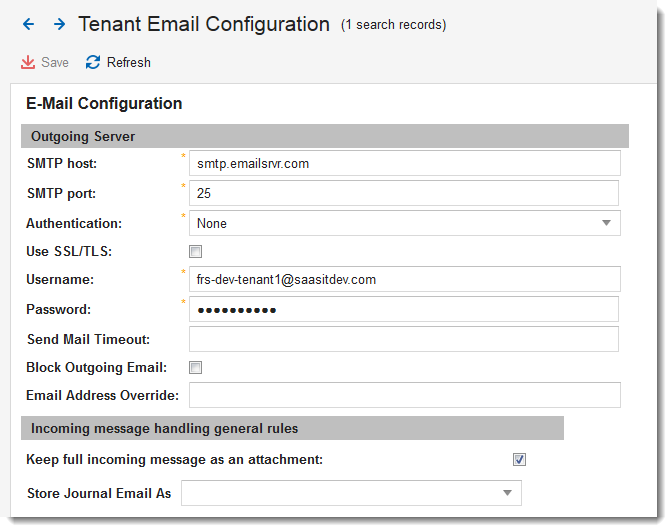
Task: Click the Refresh label in toolbar
Action: click(129, 63)
